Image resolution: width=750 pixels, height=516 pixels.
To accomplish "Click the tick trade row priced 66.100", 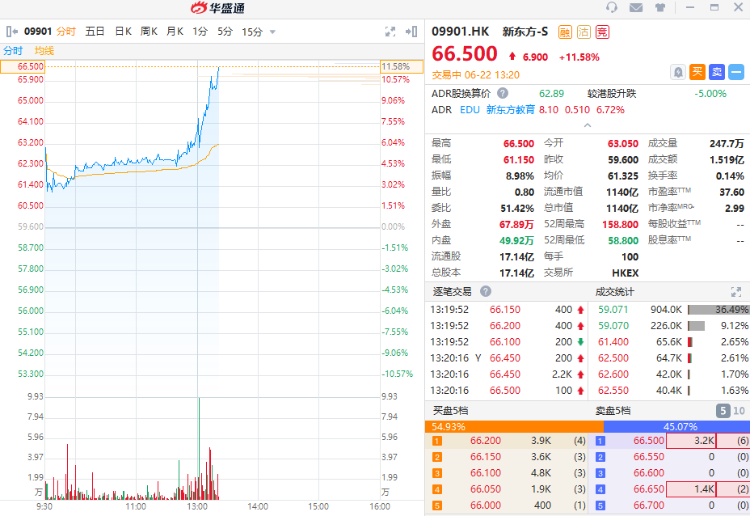I will pos(507,342).
